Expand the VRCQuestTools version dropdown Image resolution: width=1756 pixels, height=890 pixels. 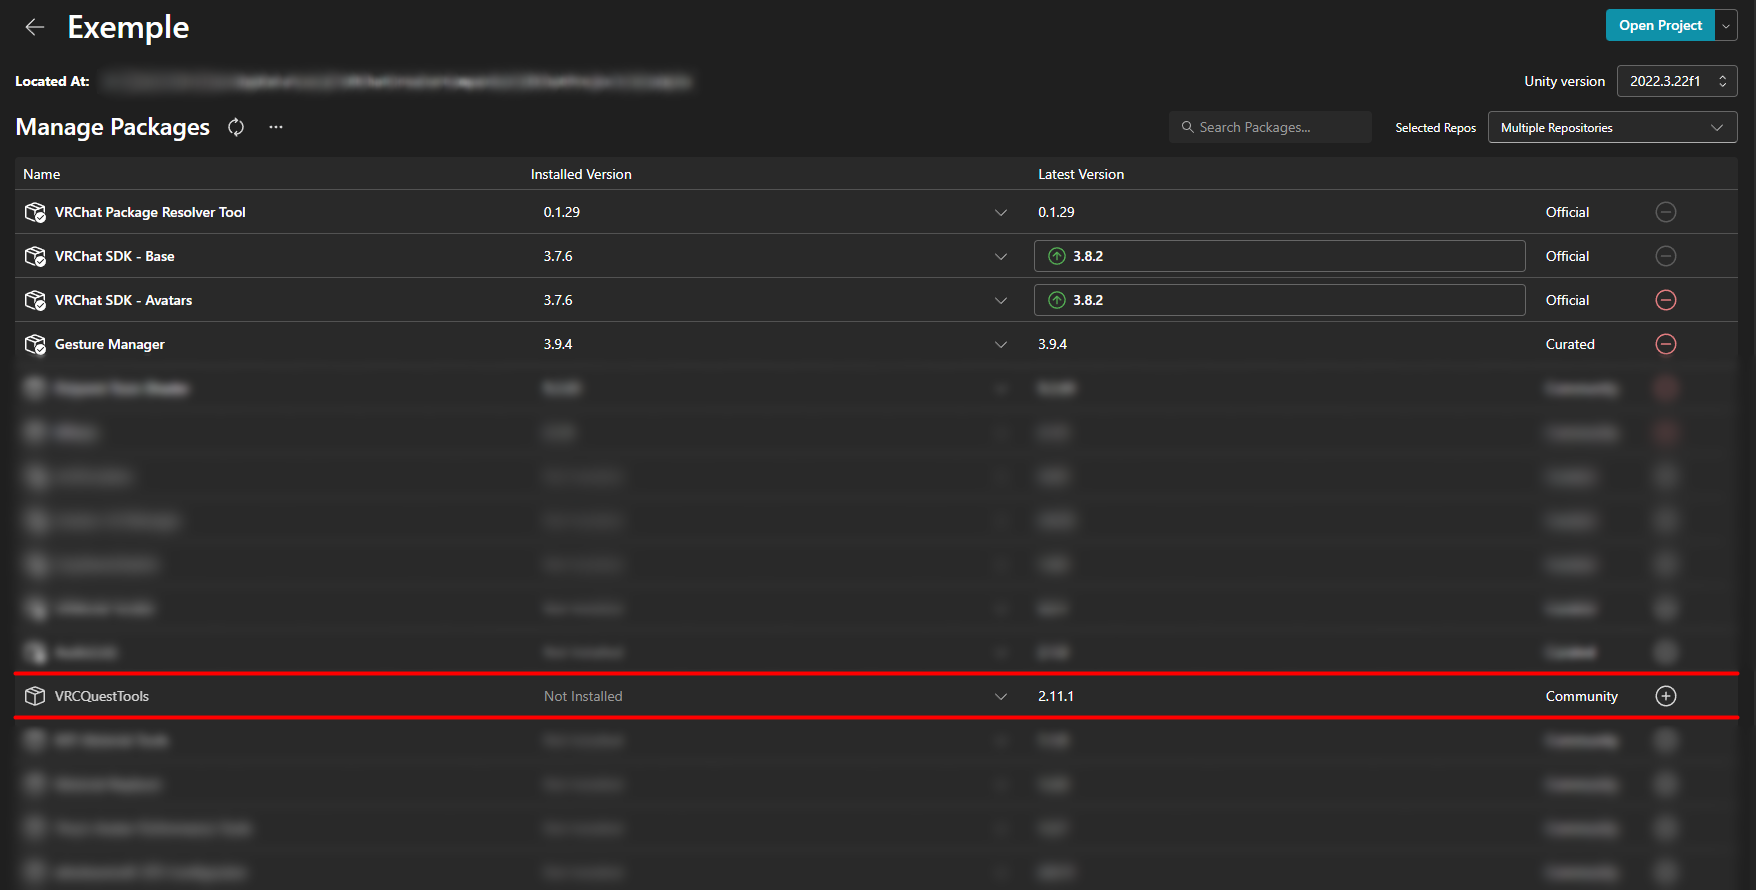click(1000, 696)
